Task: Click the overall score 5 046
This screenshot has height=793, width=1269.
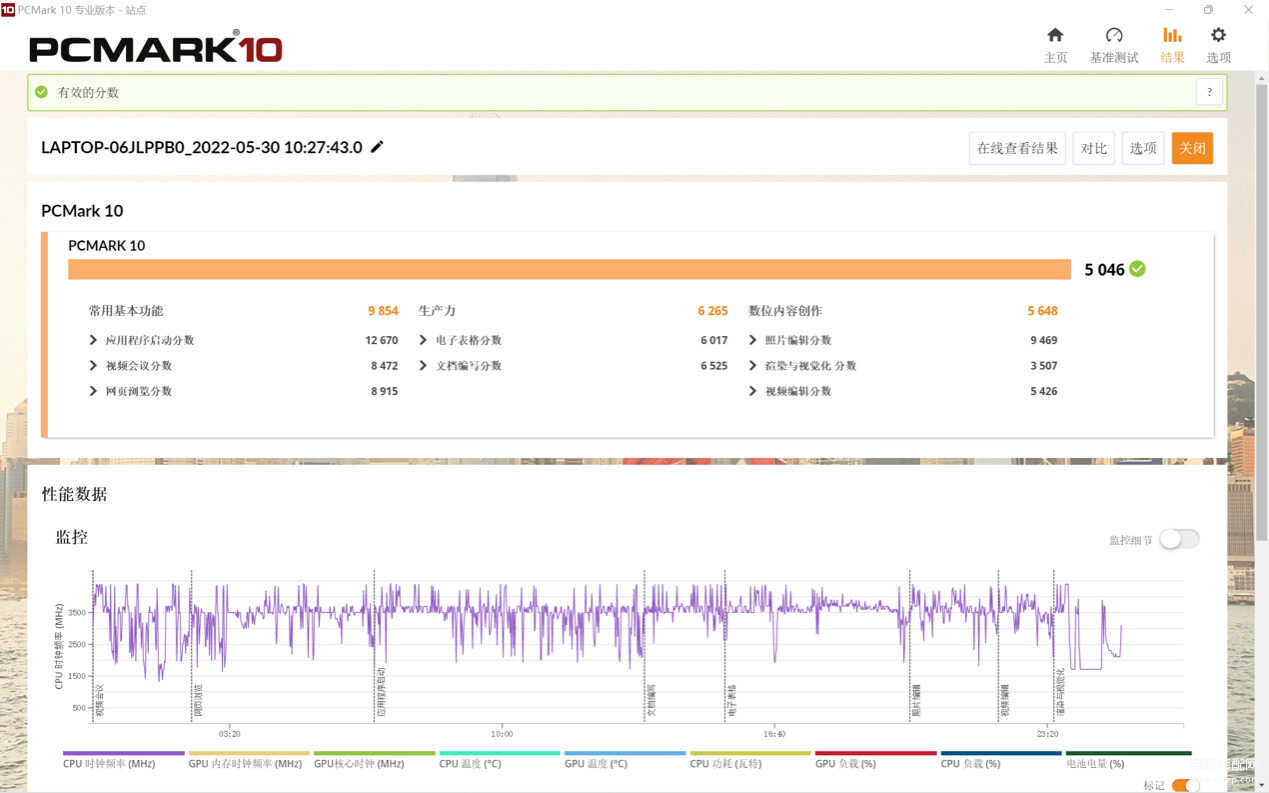Action: click(x=1104, y=270)
